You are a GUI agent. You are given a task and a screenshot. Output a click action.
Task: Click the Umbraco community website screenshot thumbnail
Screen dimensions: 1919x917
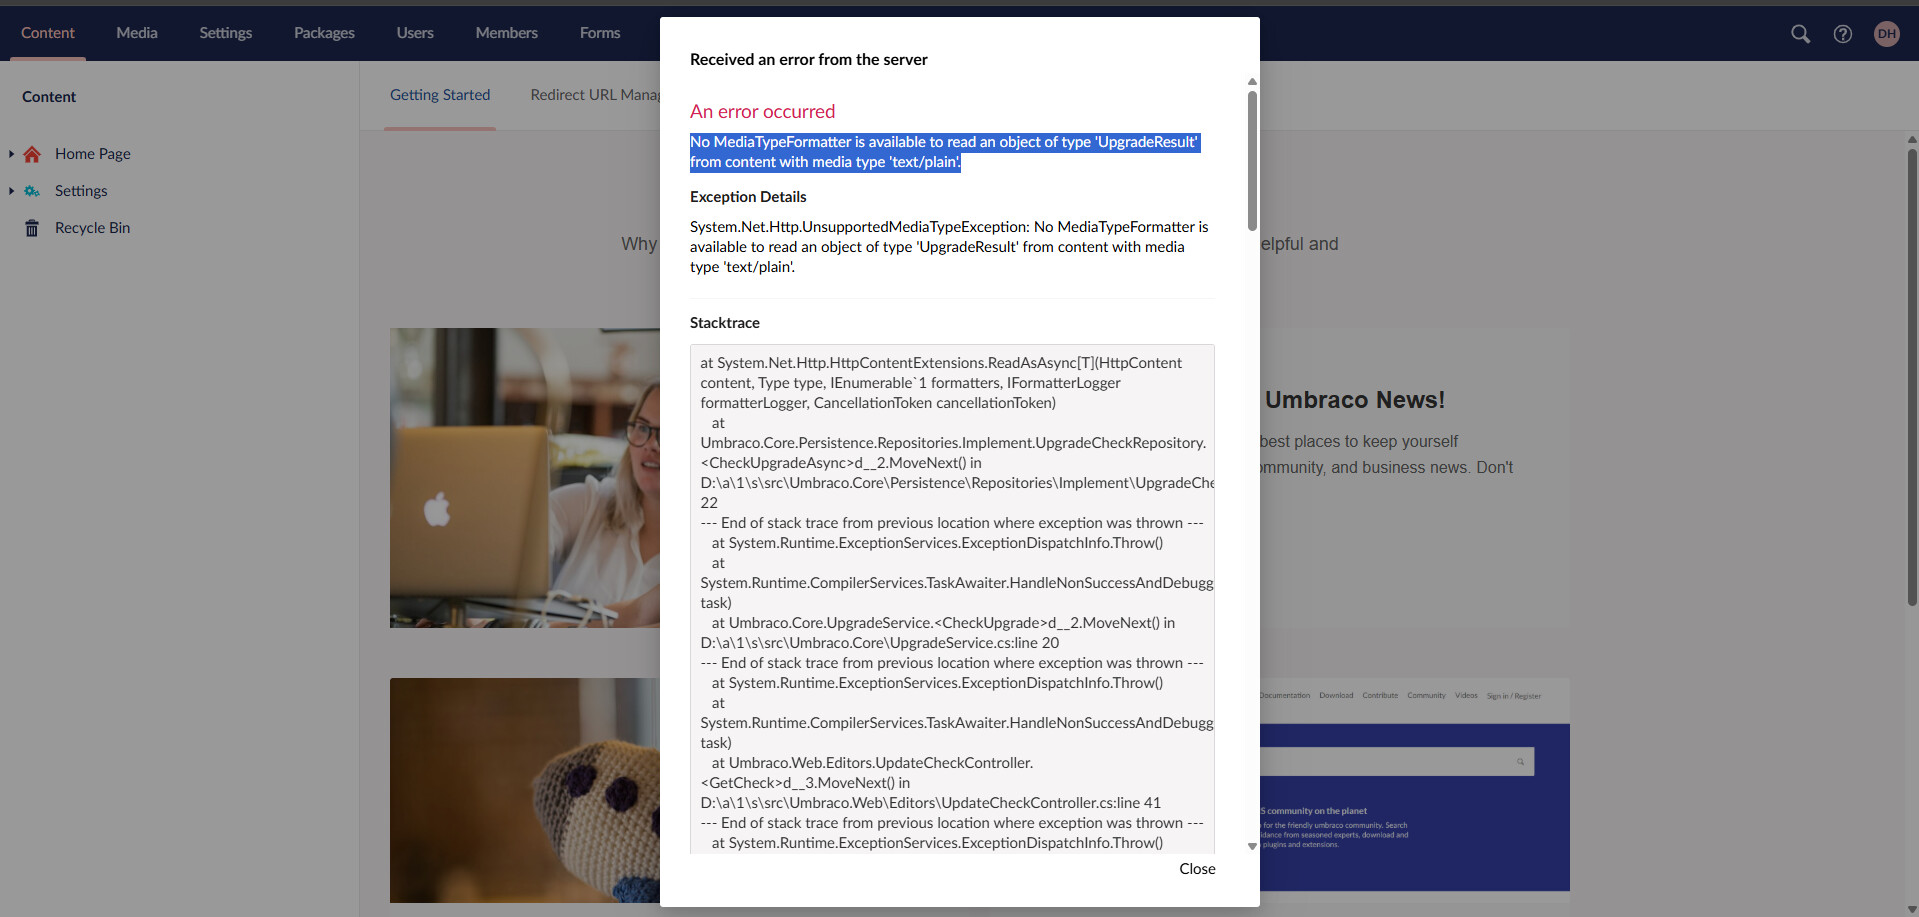1415,785
